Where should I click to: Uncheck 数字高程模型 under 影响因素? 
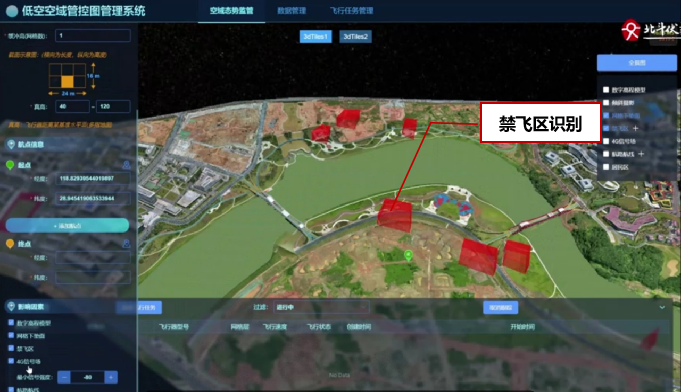point(11,323)
